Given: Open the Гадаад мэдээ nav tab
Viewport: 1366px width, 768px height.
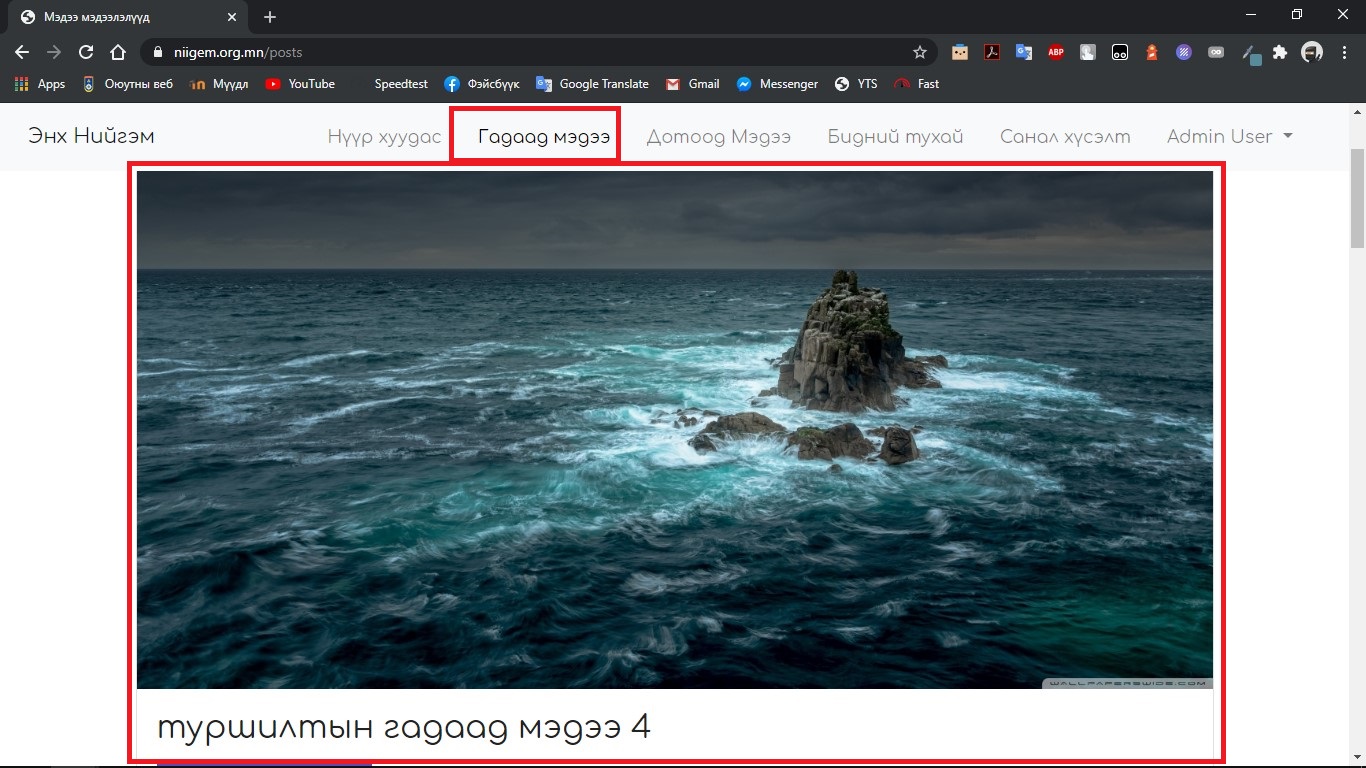Looking at the screenshot, I should (x=544, y=136).
